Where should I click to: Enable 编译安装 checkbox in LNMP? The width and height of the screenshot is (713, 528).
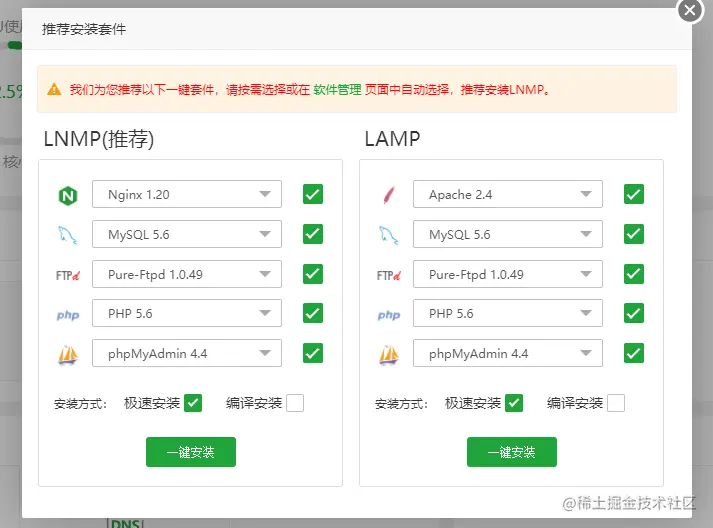point(295,403)
